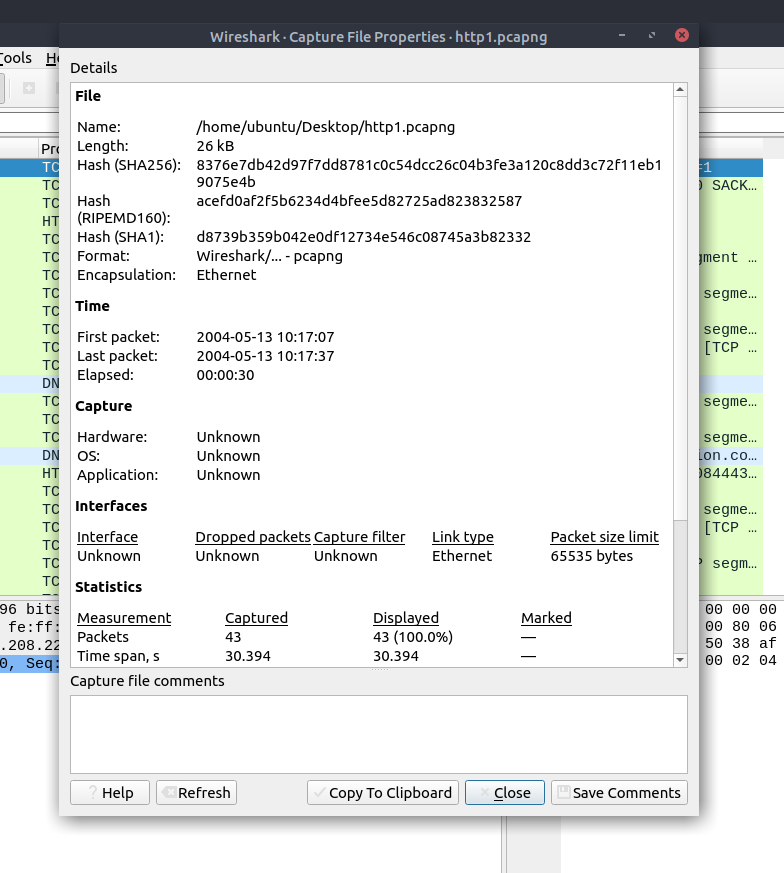The image size is (784, 873).
Task: Maximize the Capture File Properties dialog
Action: pos(651,35)
